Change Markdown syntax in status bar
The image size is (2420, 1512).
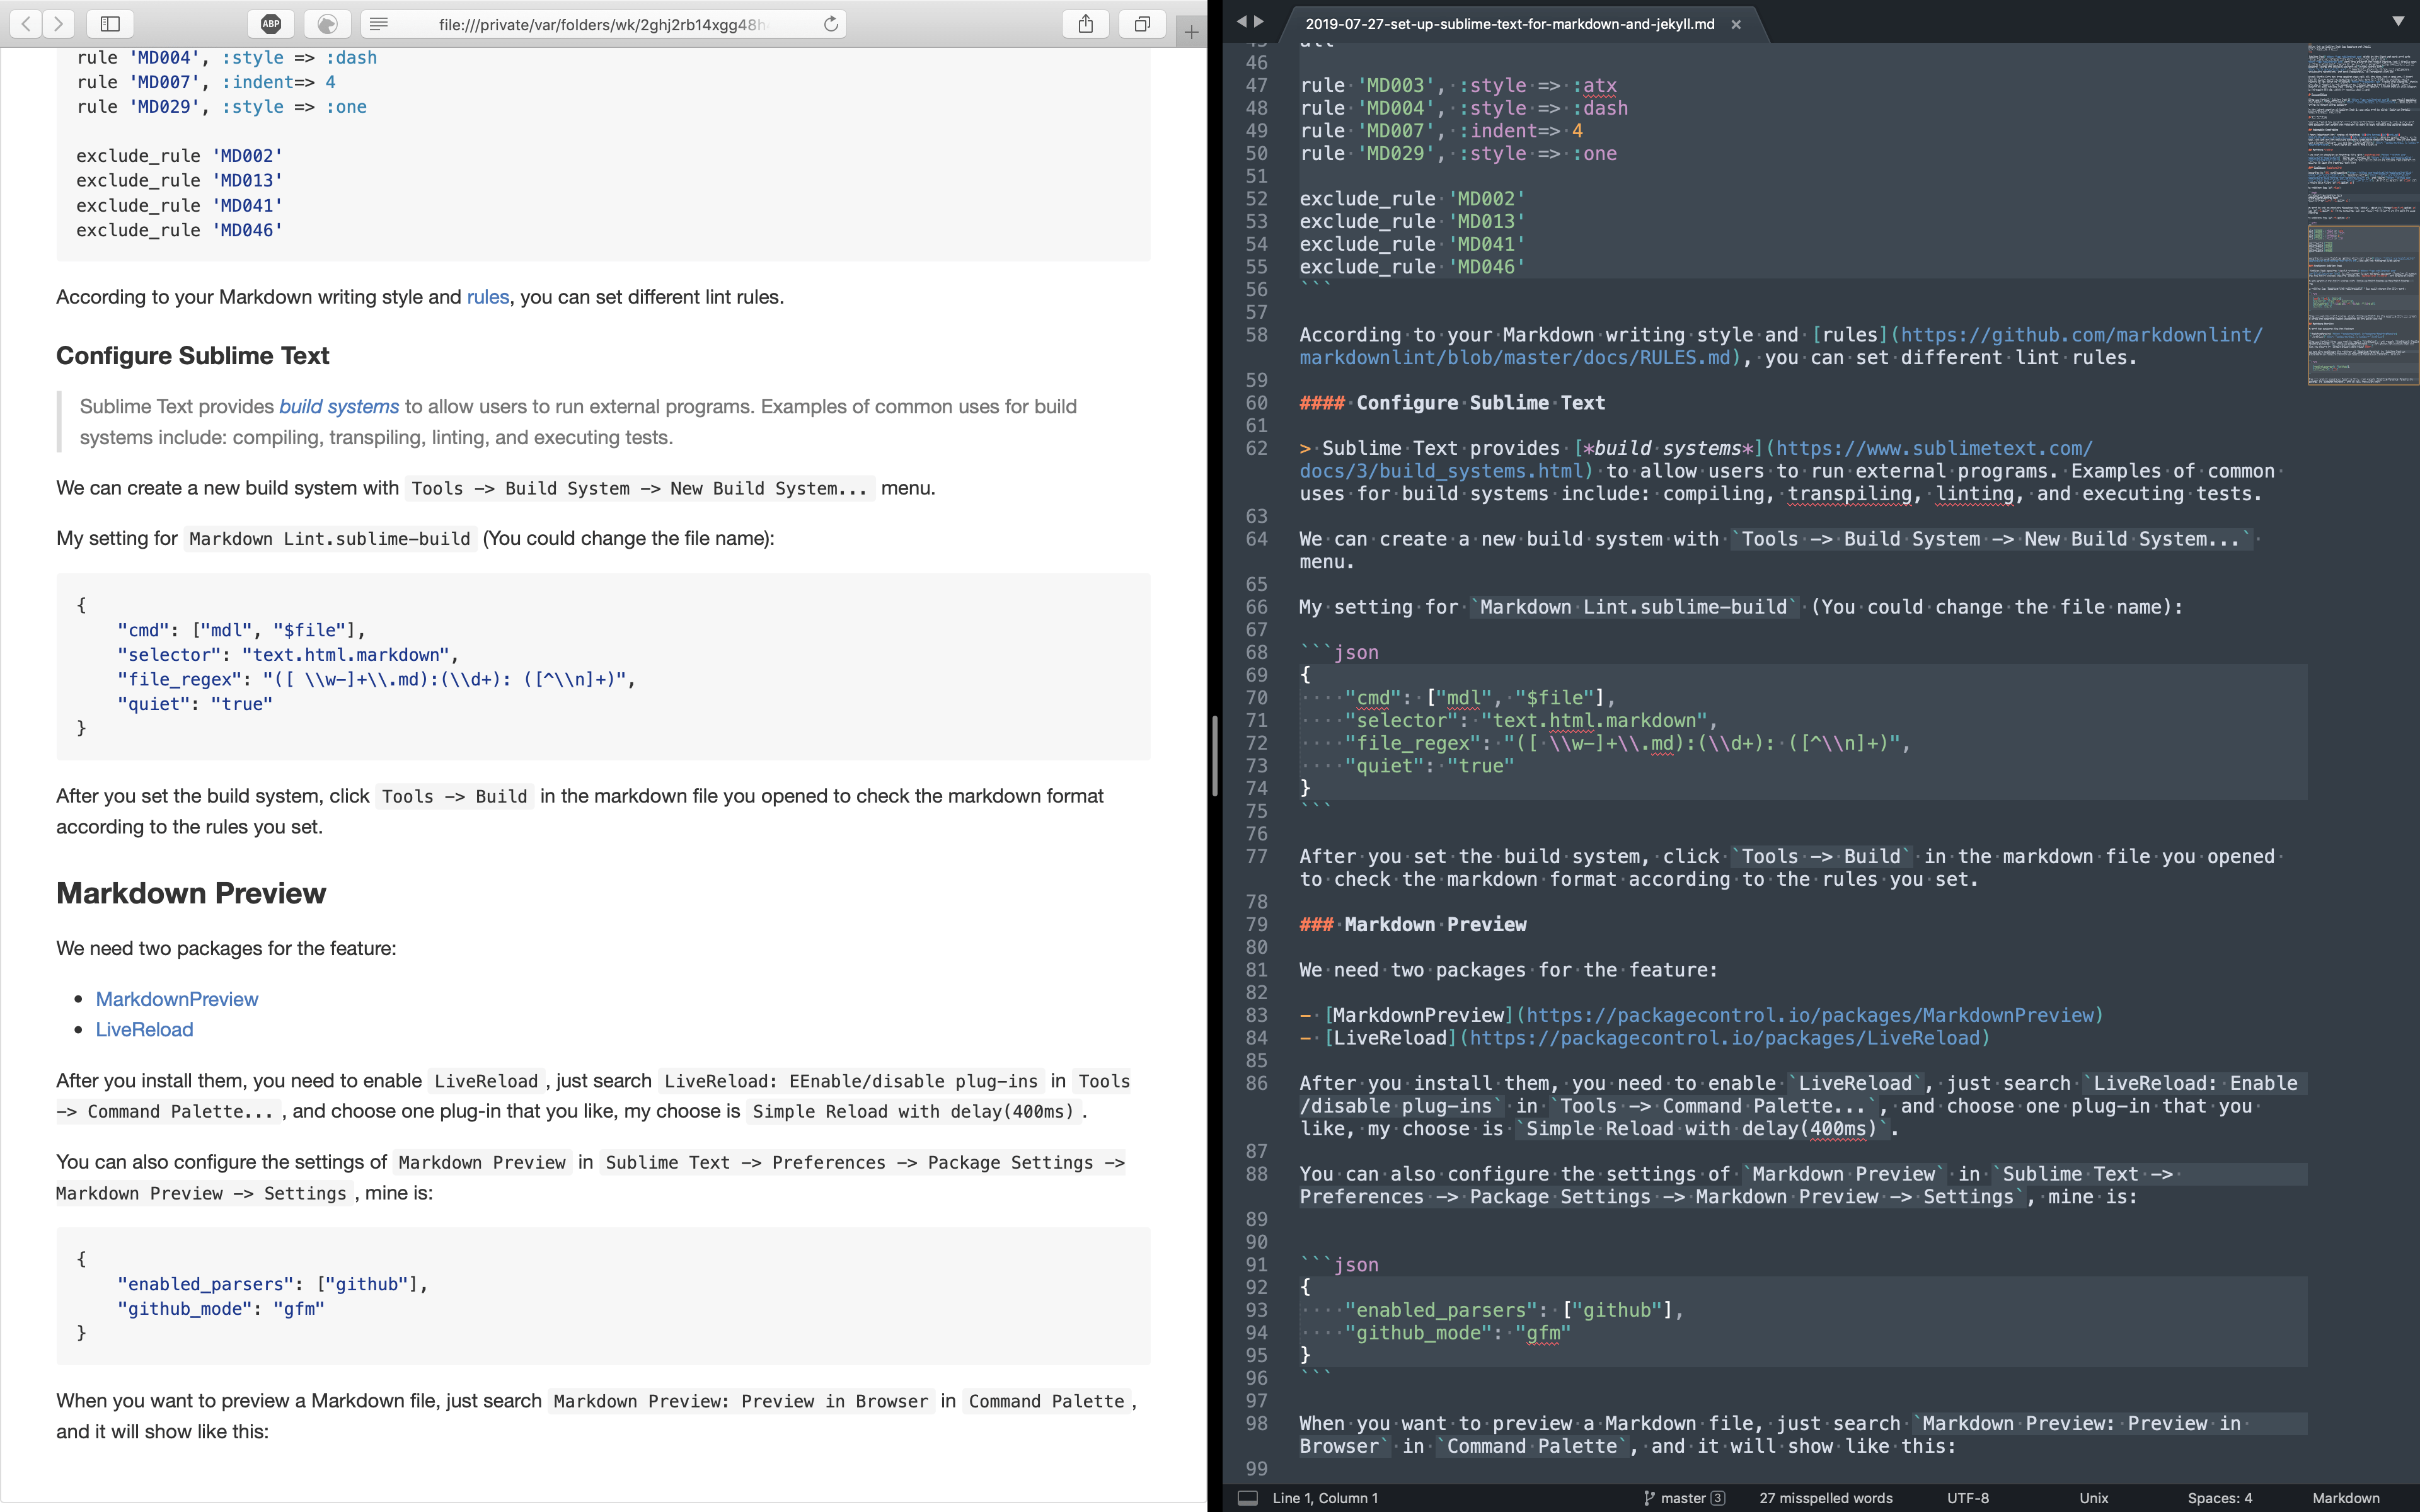click(x=2346, y=1498)
